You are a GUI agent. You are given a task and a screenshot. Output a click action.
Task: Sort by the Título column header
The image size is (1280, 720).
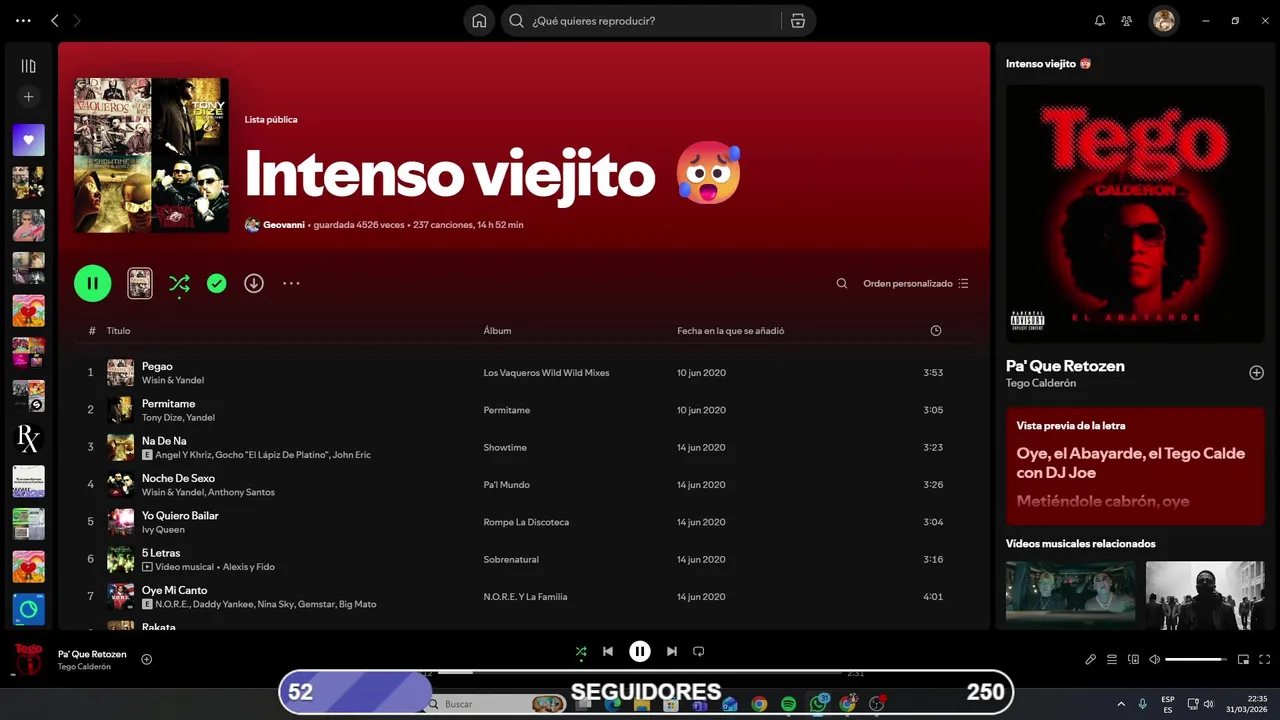(x=119, y=331)
